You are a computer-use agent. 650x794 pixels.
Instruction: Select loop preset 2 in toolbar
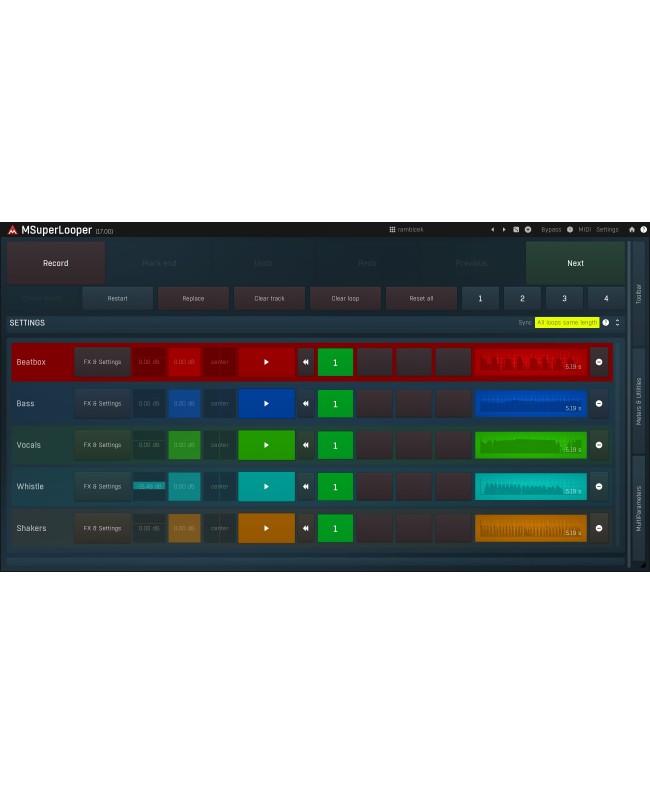coord(522,298)
